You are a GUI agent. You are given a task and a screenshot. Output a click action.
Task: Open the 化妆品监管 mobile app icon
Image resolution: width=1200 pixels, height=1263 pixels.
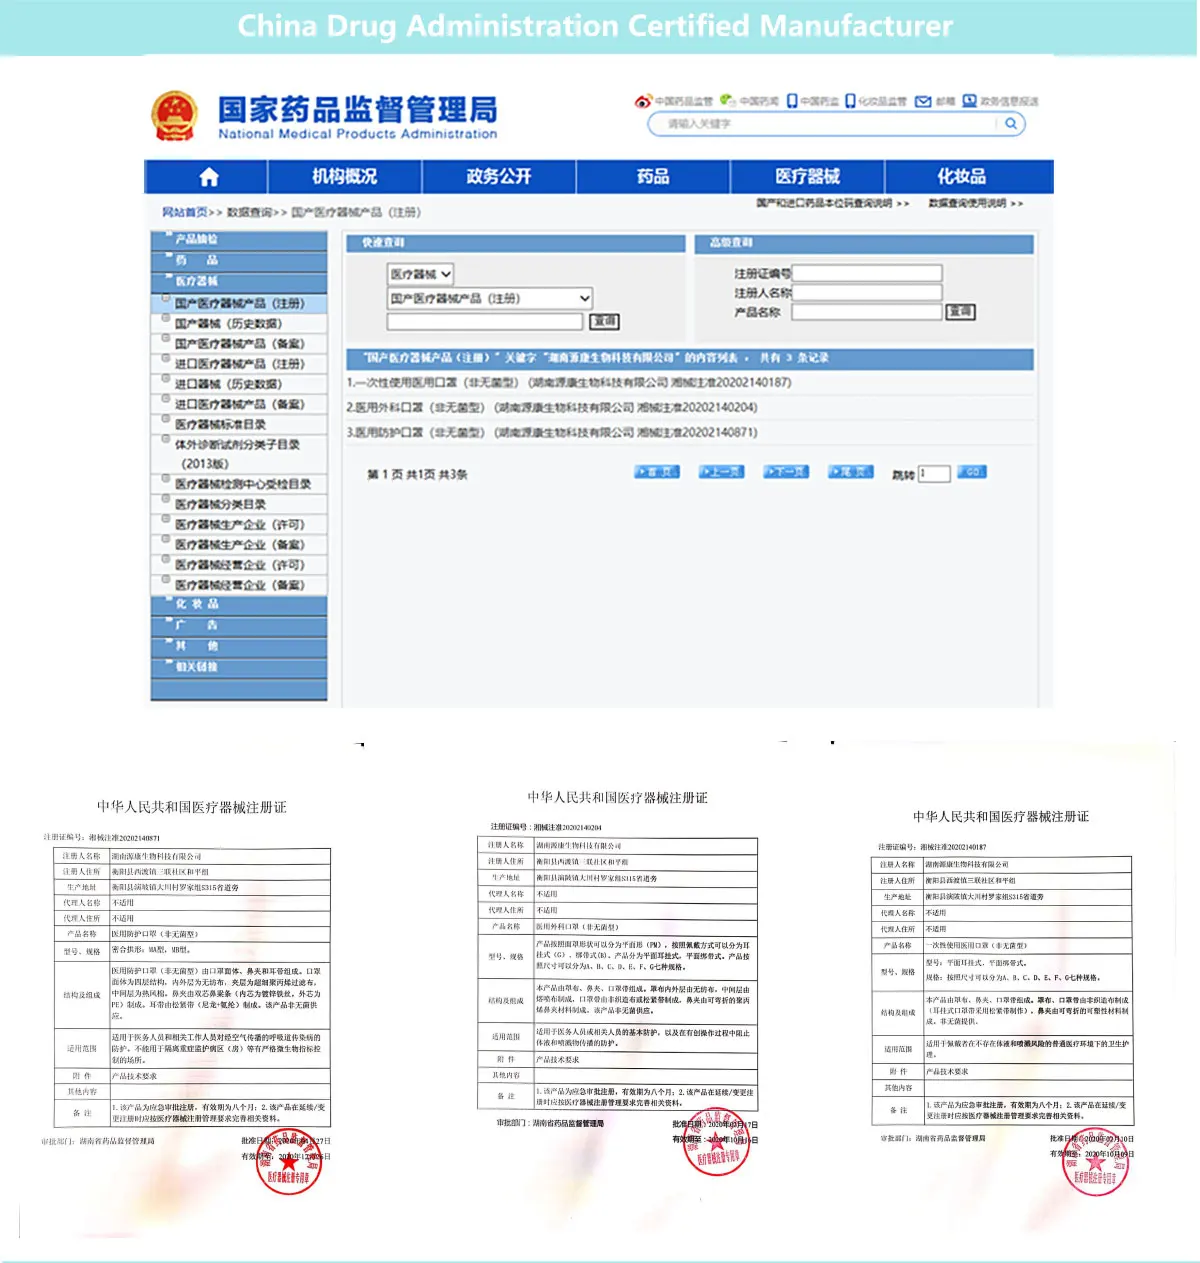click(x=850, y=101)
